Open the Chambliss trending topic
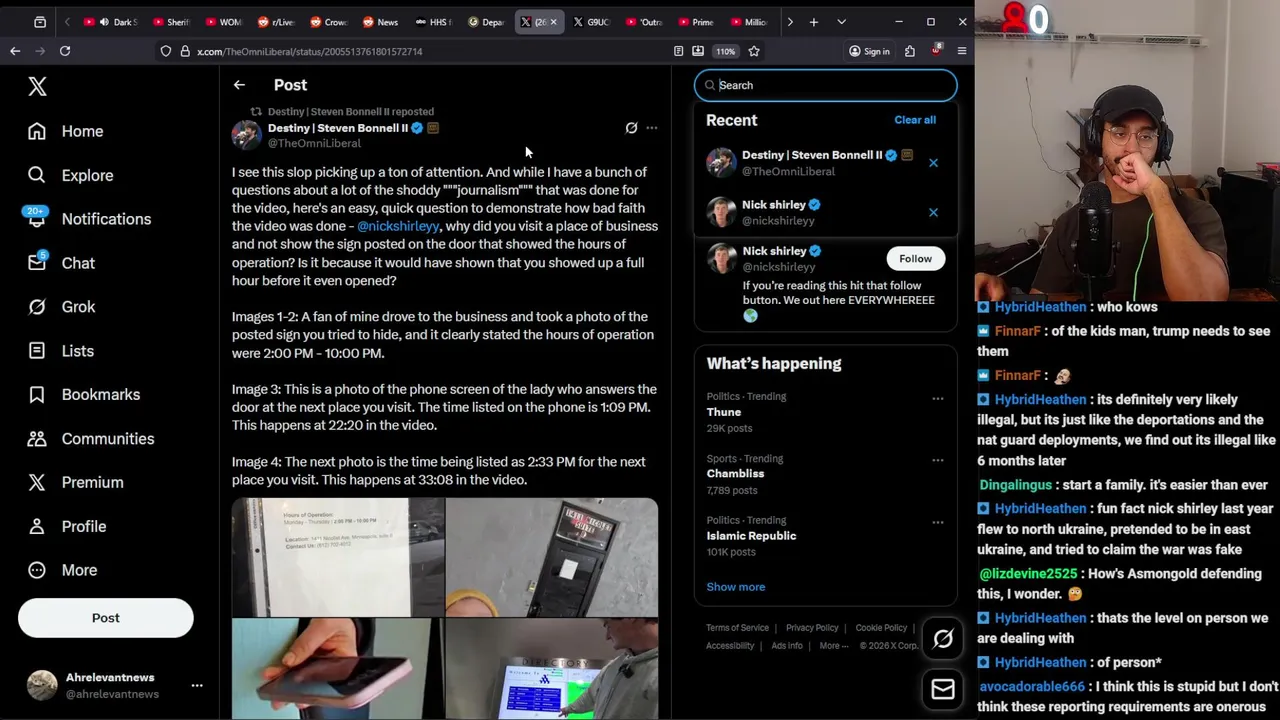Viewport: 1280px width, 720px height. point(735,474)
